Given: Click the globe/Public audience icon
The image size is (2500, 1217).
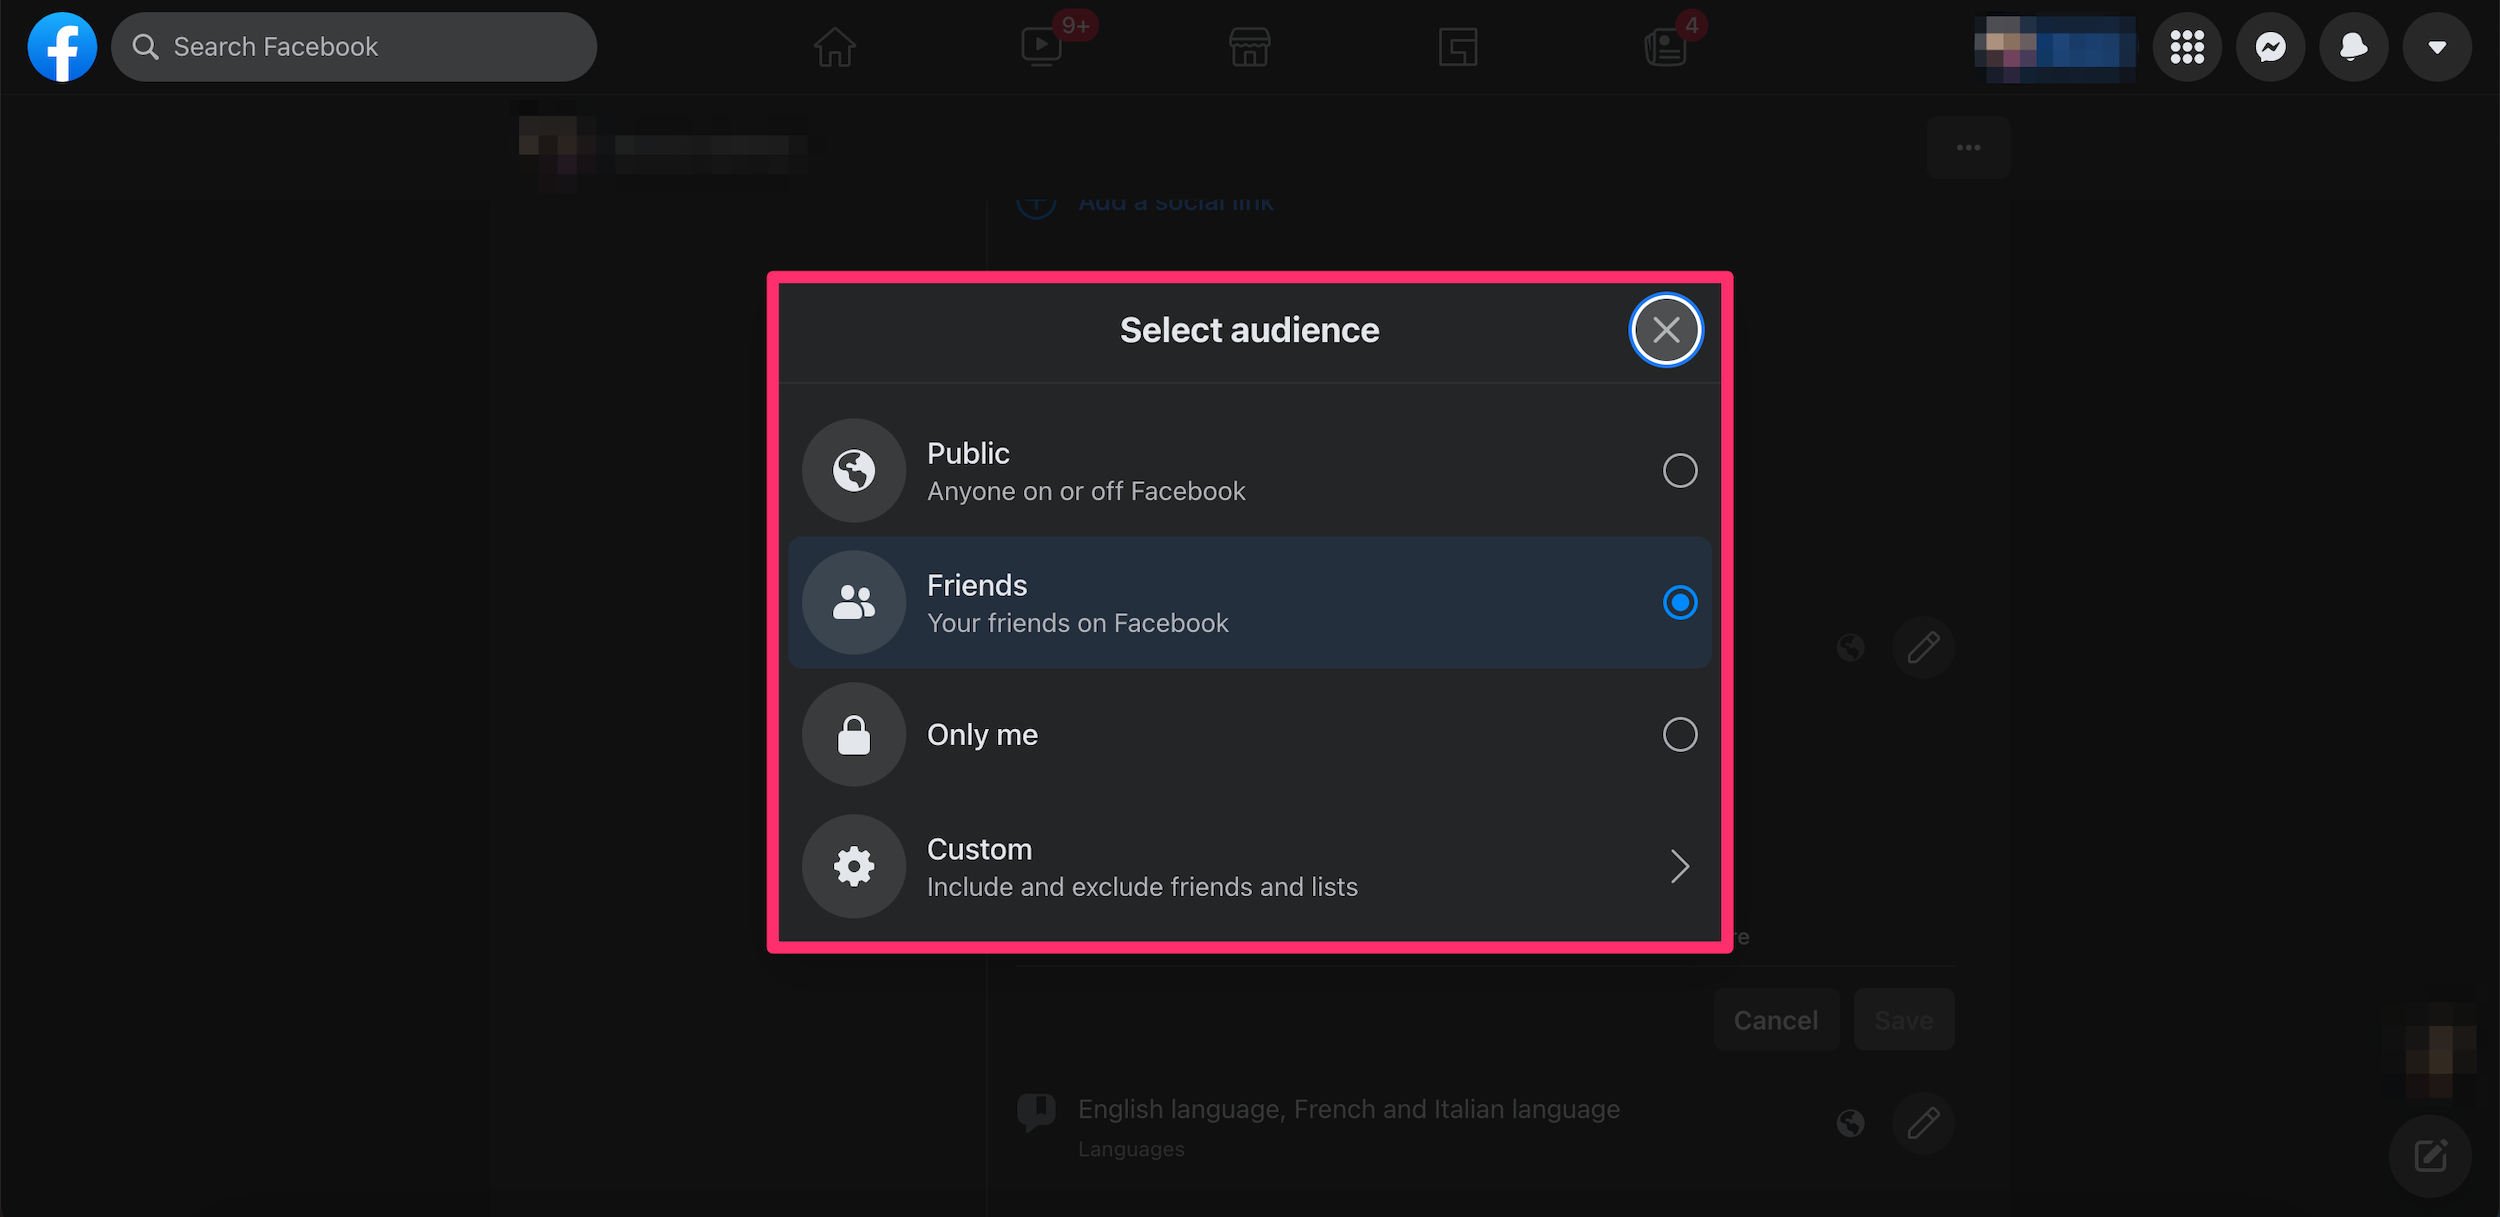Looking at the screenshot, I should point(853,469).
